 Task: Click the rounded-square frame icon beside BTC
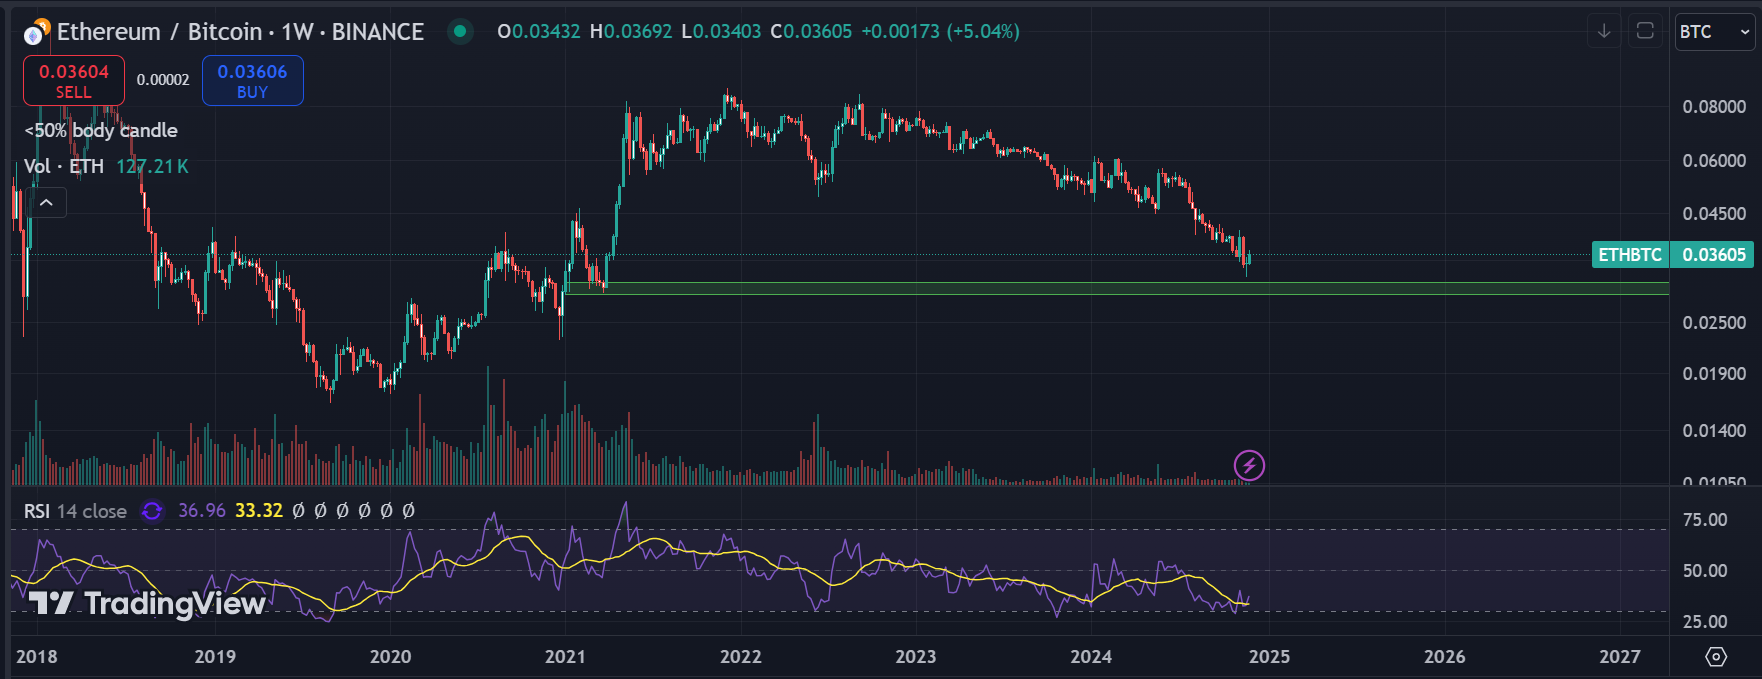tap(1645, 31)
